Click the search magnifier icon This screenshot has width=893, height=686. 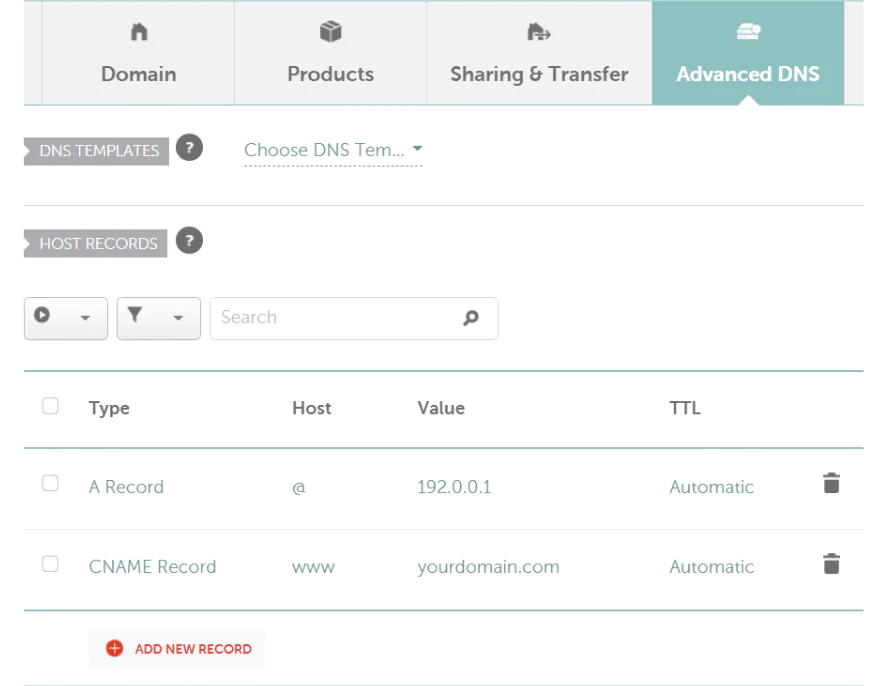[471, 318]
